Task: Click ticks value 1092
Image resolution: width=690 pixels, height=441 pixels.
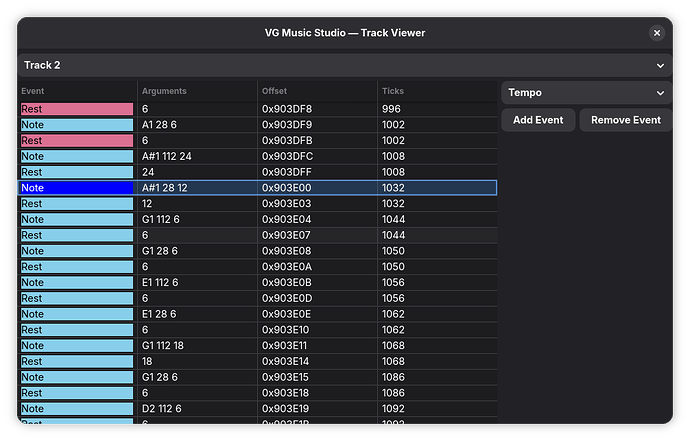Action: coord(393,409)
